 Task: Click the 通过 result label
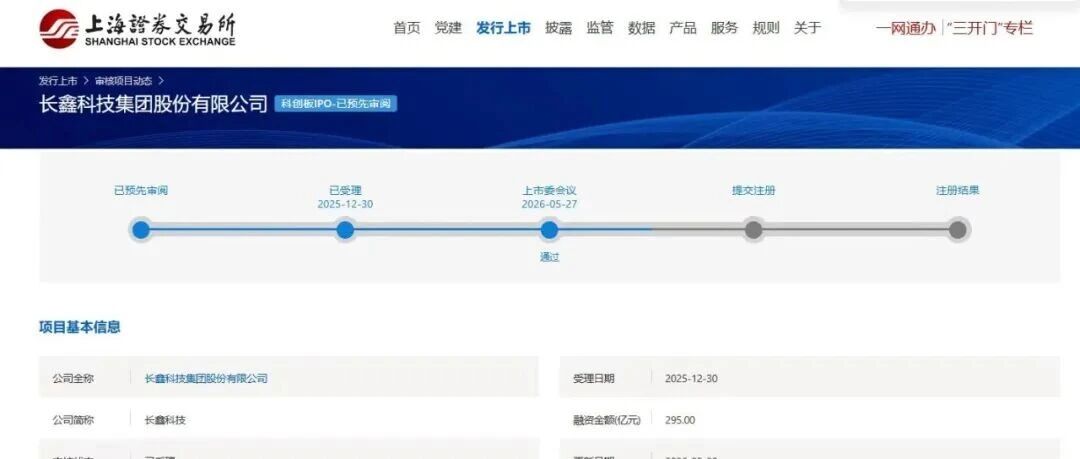click(550, 257)
